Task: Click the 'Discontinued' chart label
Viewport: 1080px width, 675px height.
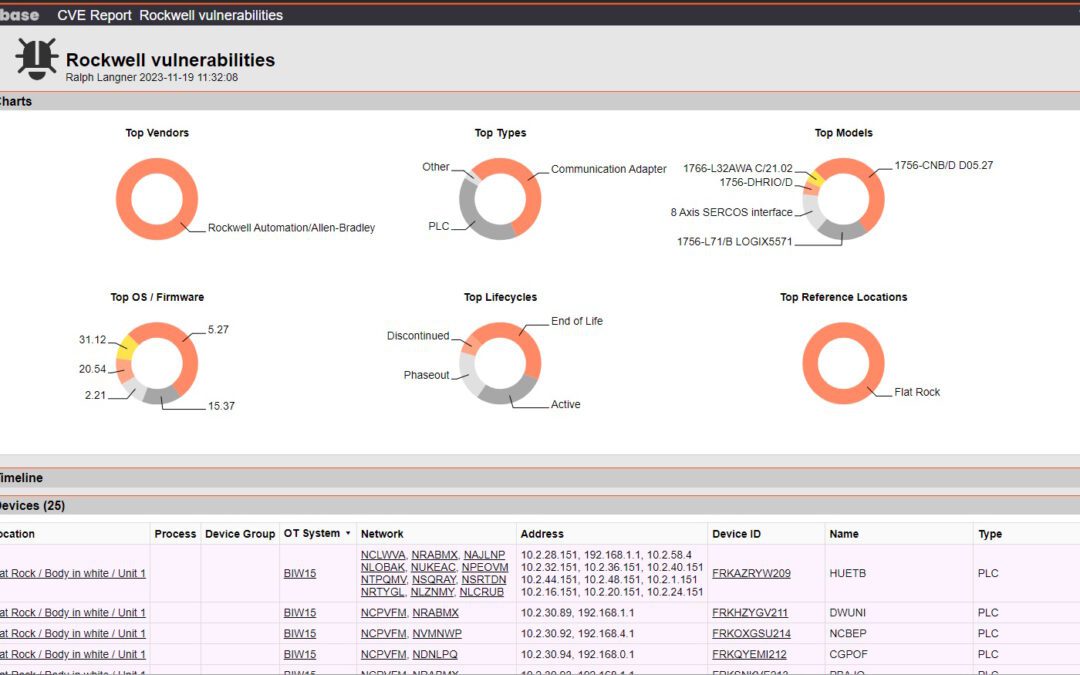Action: (x=418, y=335)
